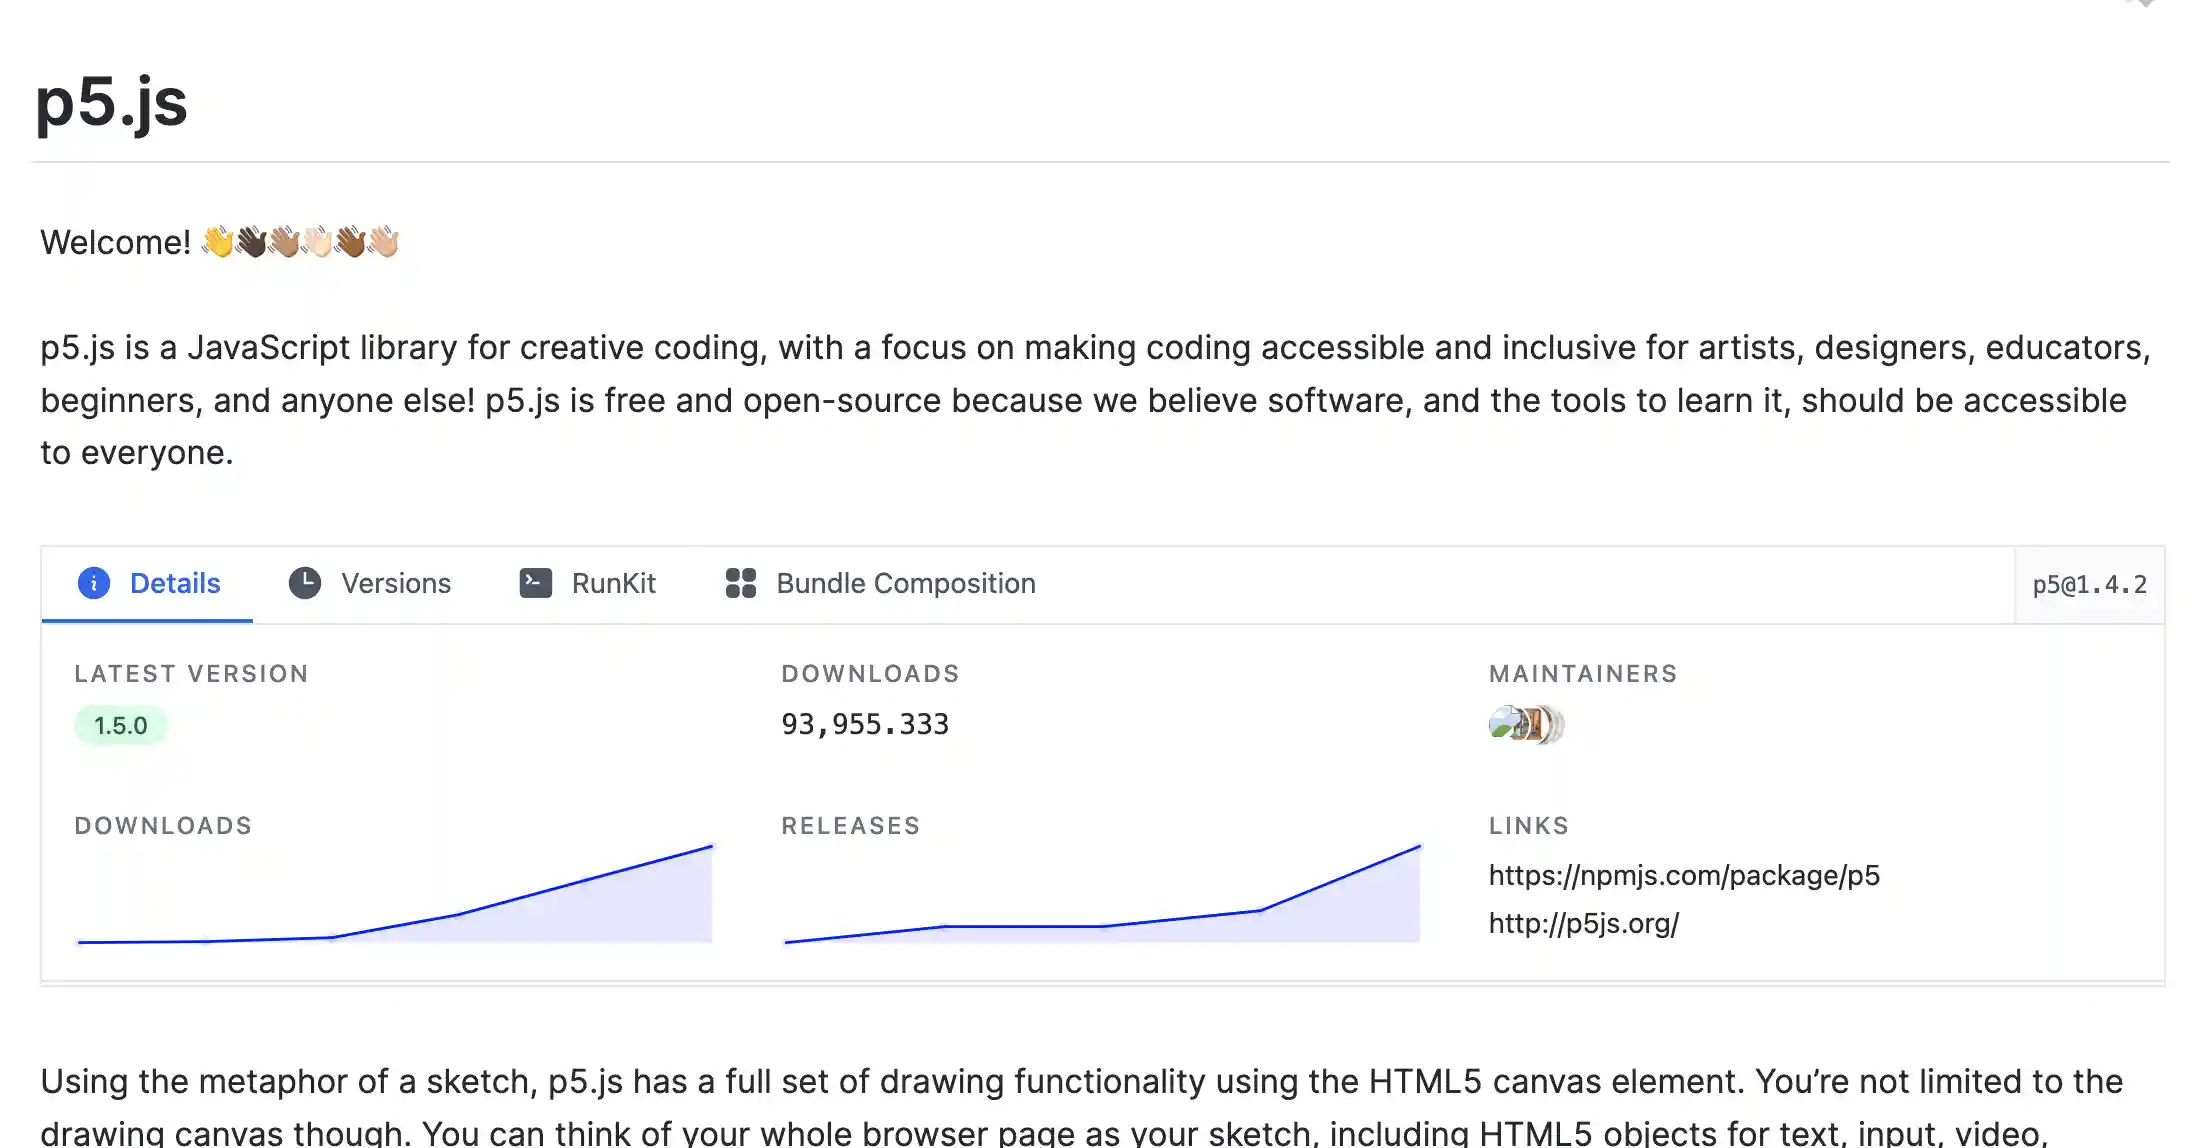The image size is (2202, 1148).
Task: Click the green 1.5.0 latest version badge
Action: pos(121,725)
